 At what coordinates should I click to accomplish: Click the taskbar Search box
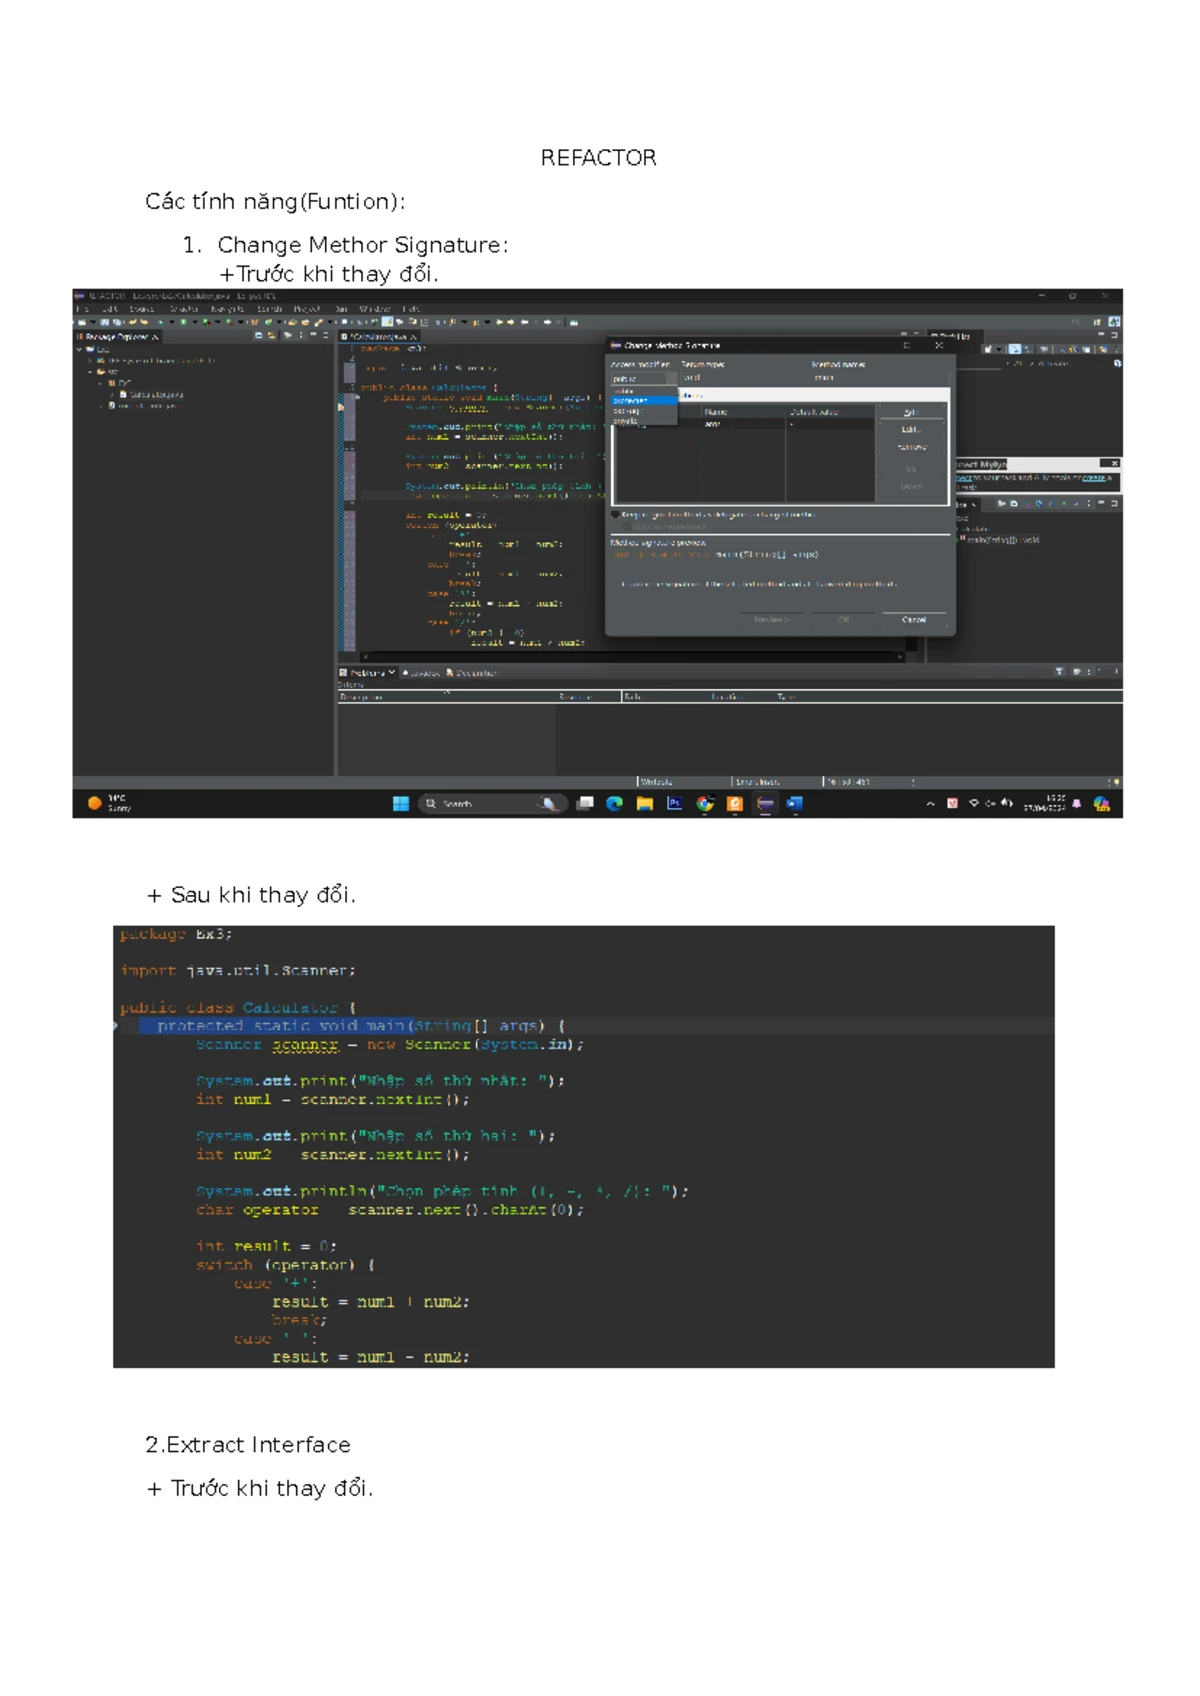(x=491, y=803)
